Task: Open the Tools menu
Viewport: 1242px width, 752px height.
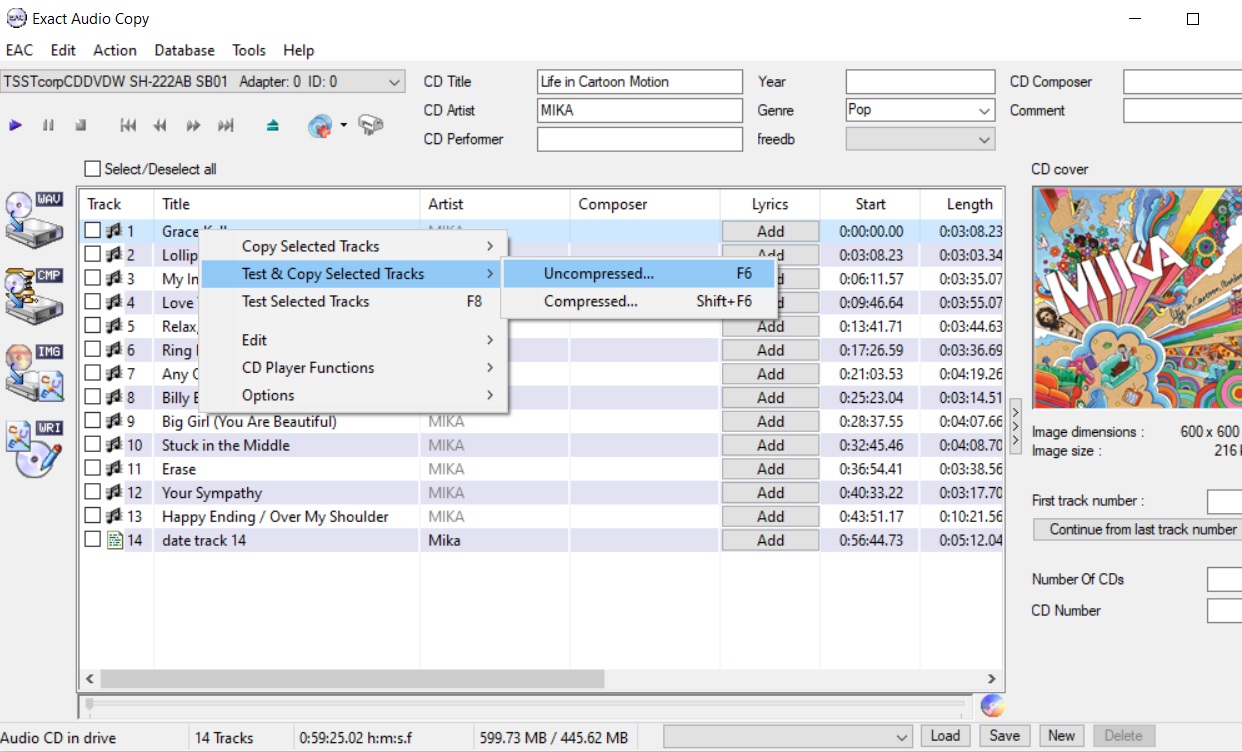Action: point(249,50)
